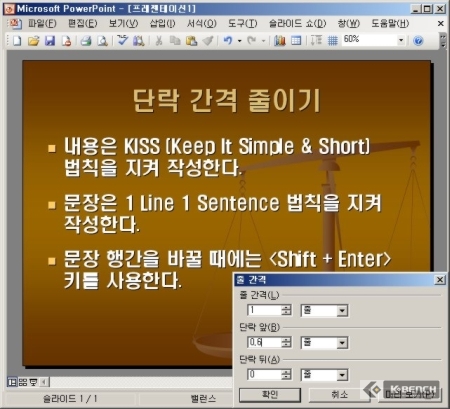This screenshot has height=409, width=450.
Task: Open the 60% zoom dropdown
Action: 401,40
